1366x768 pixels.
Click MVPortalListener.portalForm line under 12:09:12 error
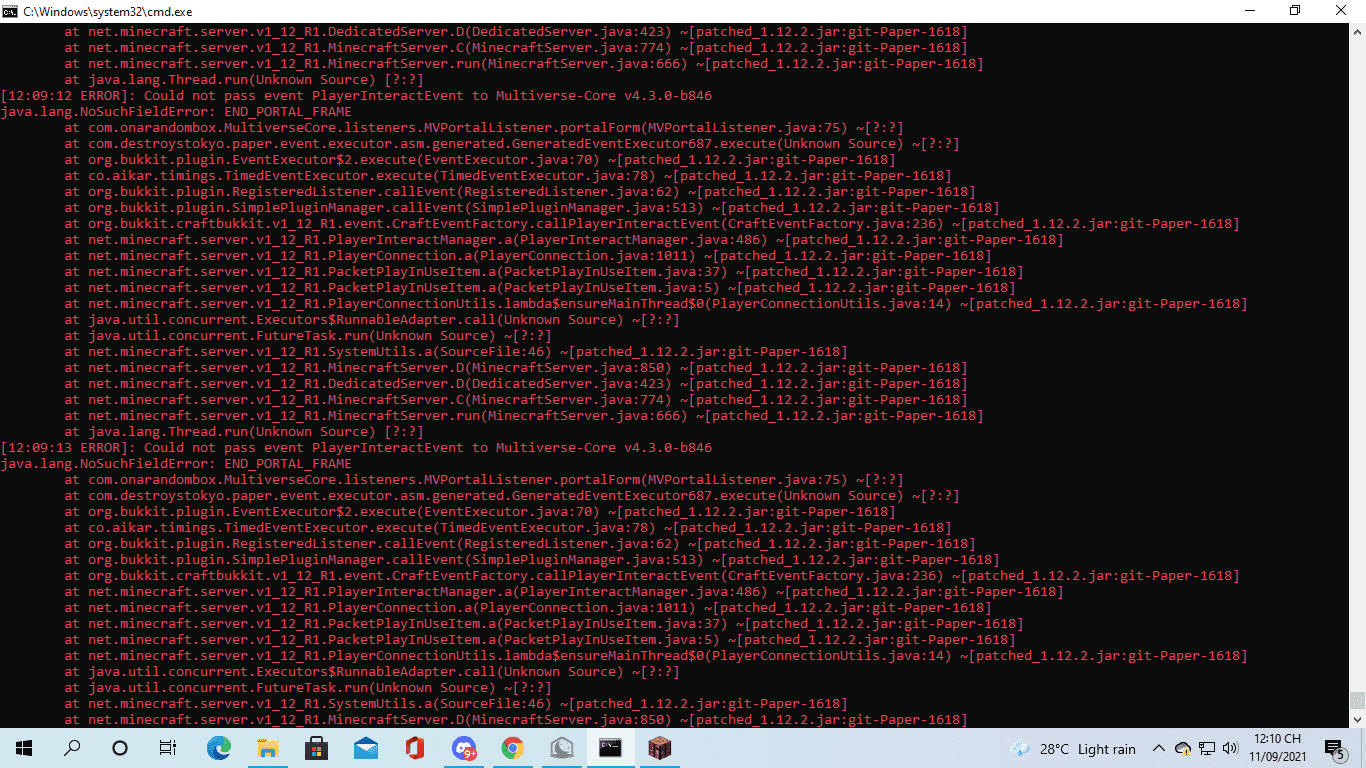click(x=484, y=128)
